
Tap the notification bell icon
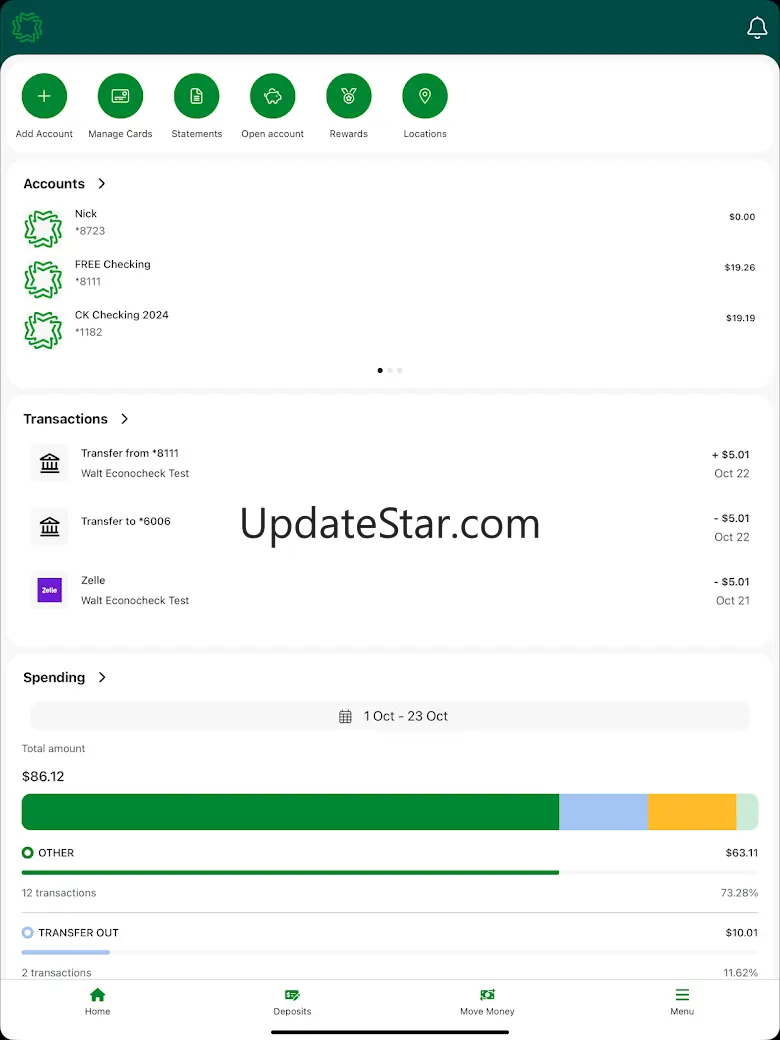(757, 28)
